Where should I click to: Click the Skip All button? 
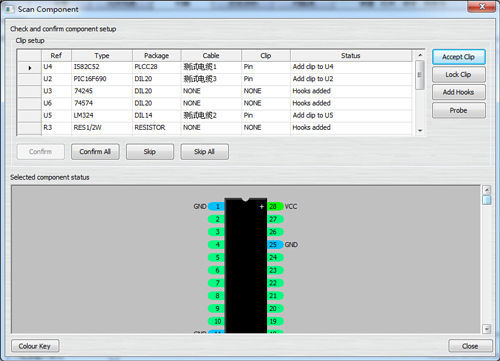pyautogui.click(x=204, y=152)
